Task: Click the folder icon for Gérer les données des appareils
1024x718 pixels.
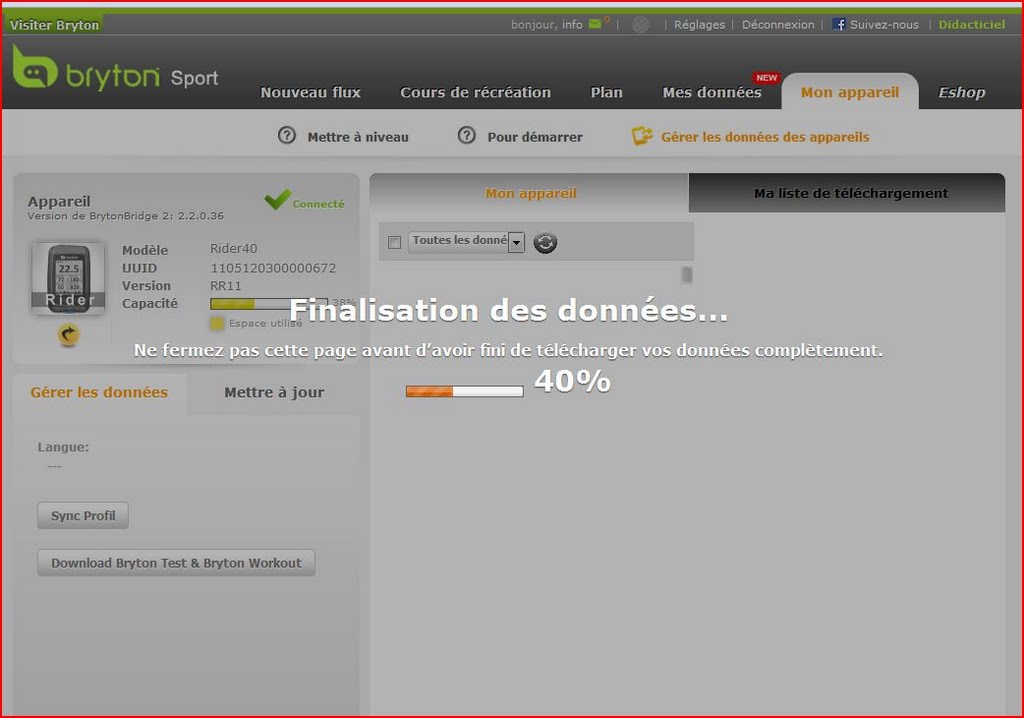Action: click(642, 136)
